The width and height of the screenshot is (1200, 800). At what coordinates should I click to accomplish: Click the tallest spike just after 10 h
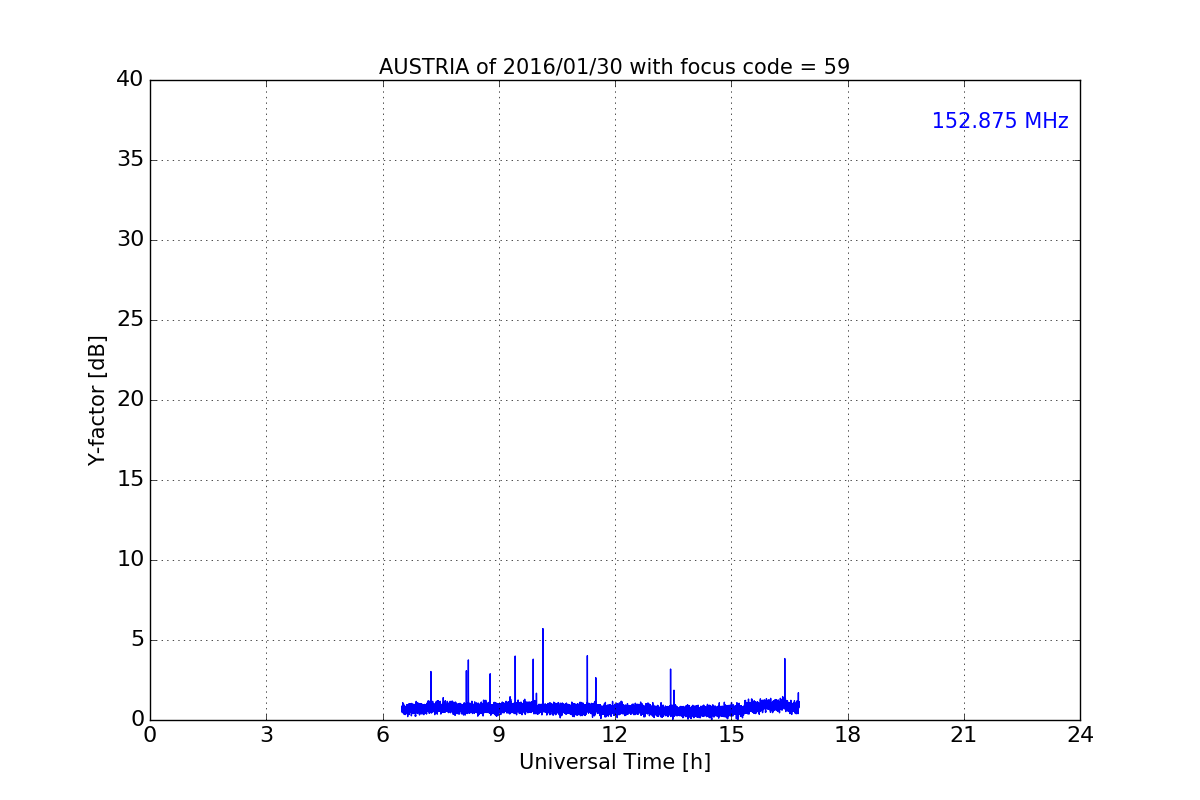pos(543,668)
